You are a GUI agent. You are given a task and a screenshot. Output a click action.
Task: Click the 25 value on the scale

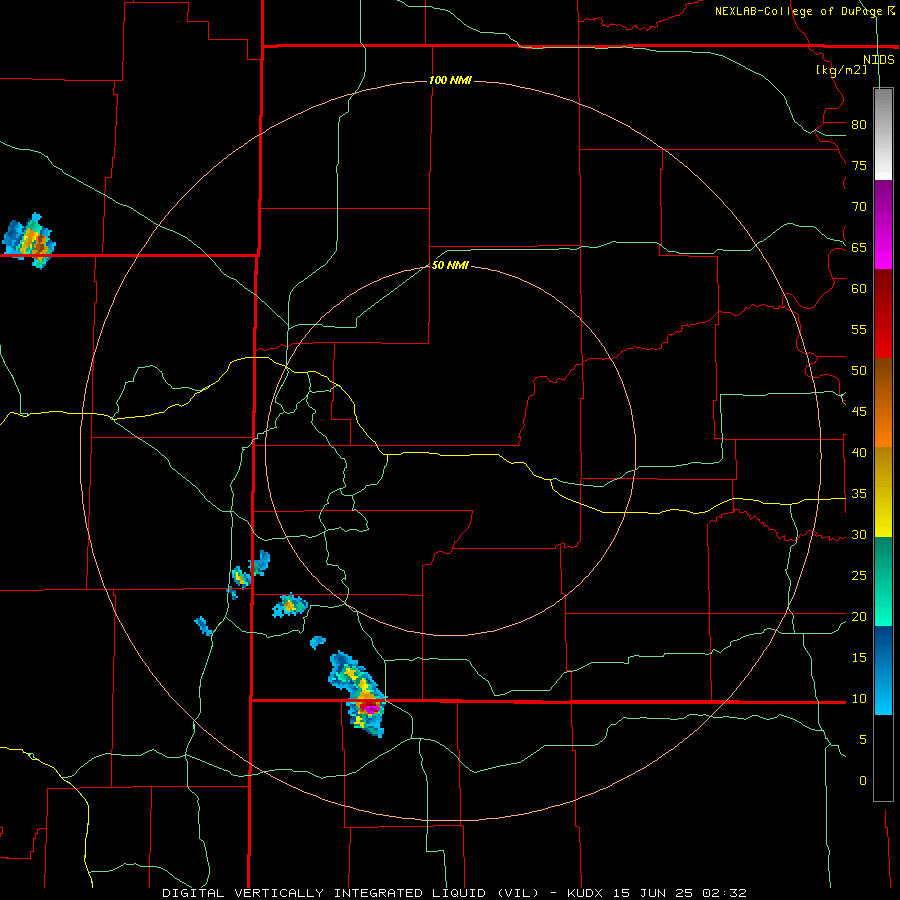[x=859, y=576]
